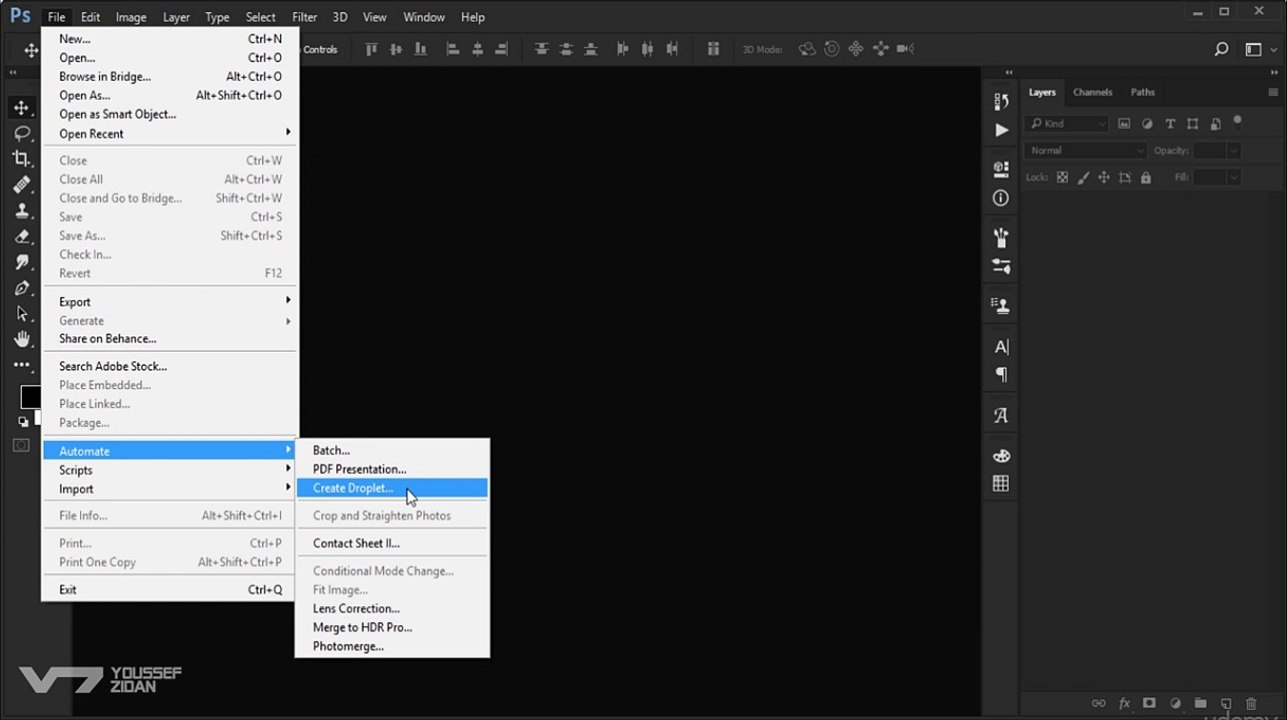This screenshot has height=720, width=1287.
Task: Click the Opacity input field
Action: 1209,151
